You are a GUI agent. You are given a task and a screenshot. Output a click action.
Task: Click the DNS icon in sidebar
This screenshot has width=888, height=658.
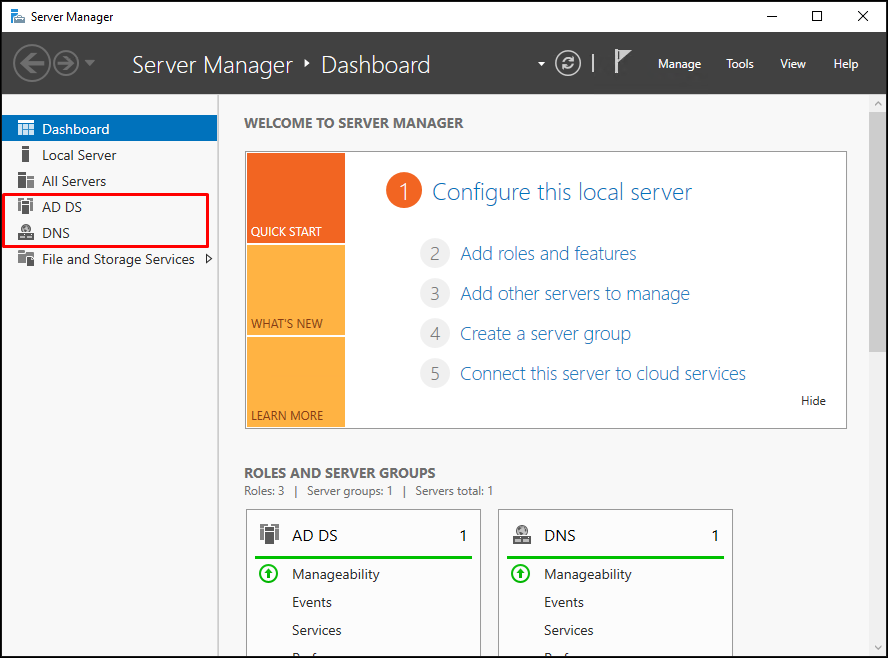coord(26,232)
